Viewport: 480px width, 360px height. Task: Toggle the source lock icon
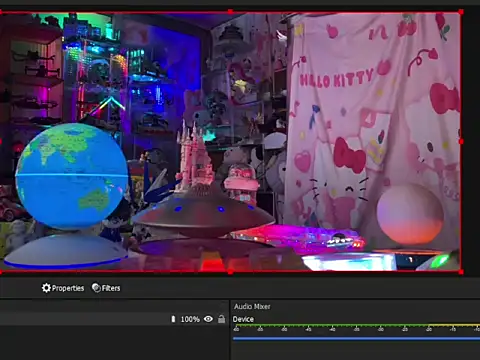click(x=221, y=319)
